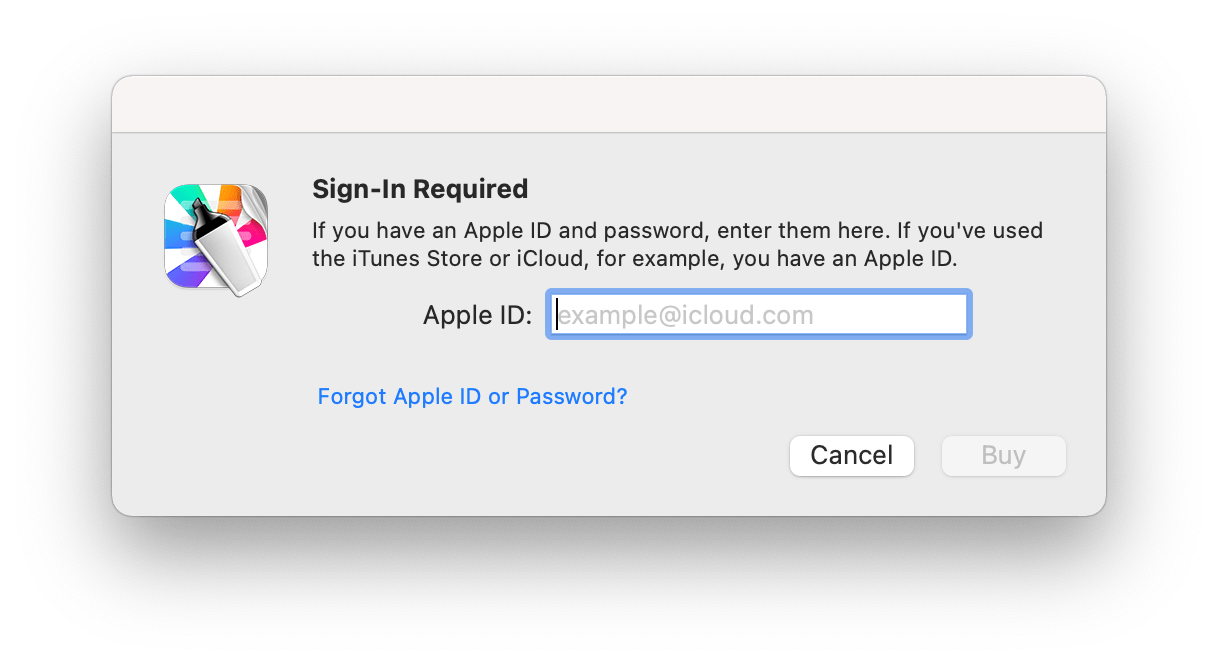Click the Buy button
1218x664 pixels.
click(x=1004, y=456)
